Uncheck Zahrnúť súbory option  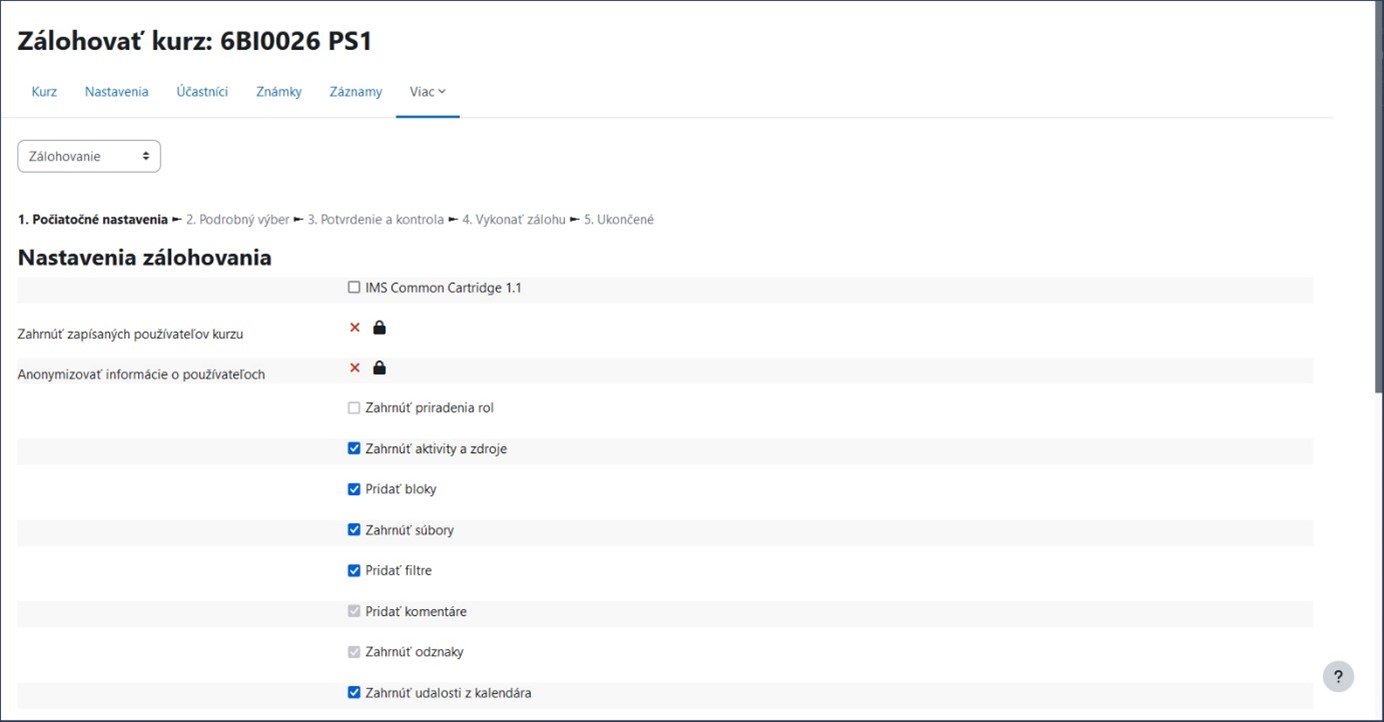pyautogui.click(x=354, y=530)
